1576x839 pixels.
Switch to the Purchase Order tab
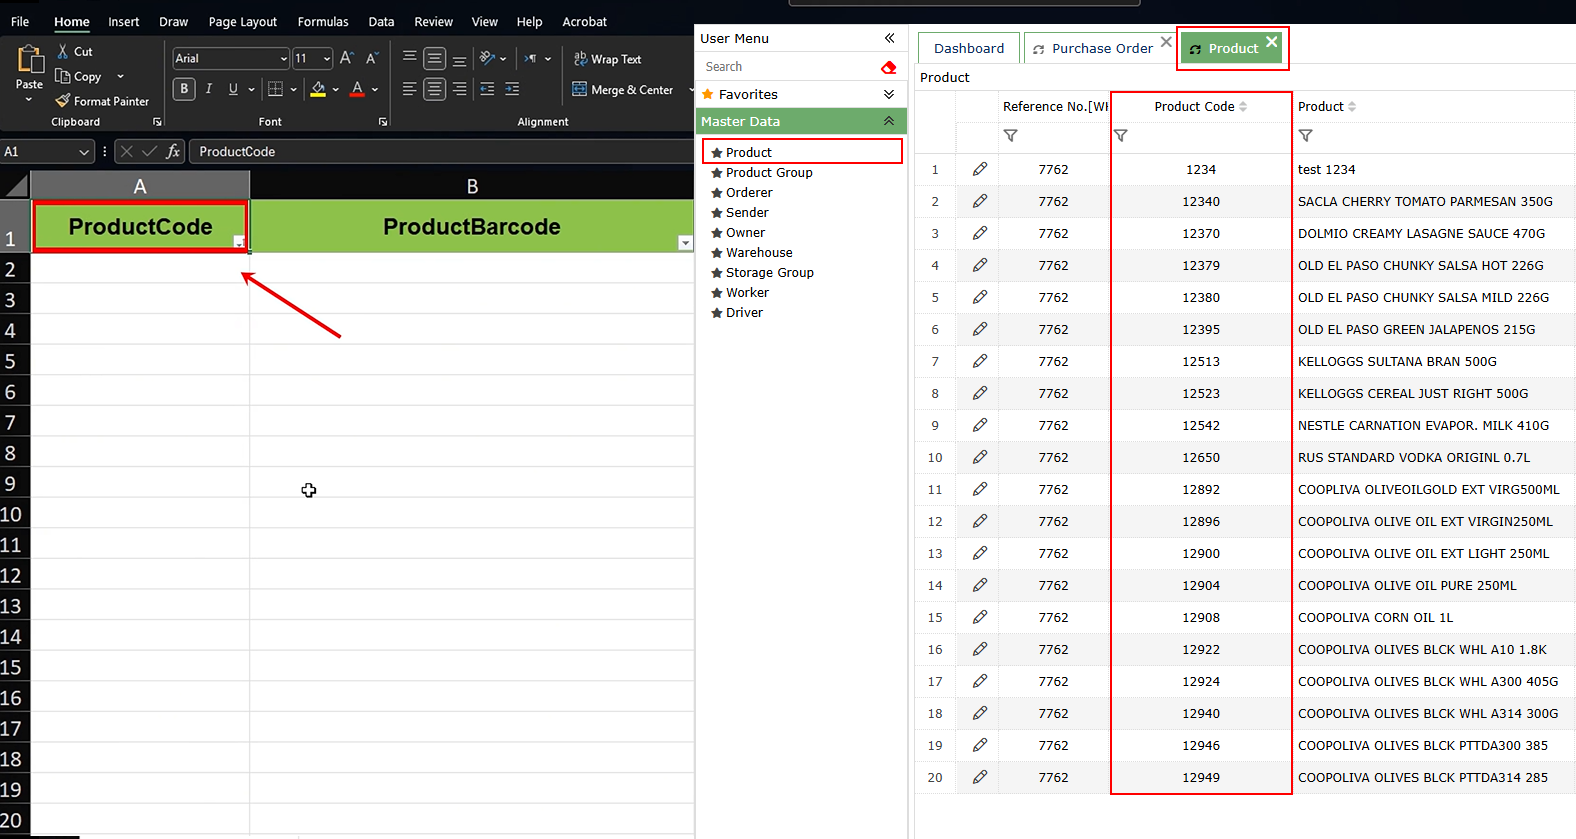[1101, 48]
